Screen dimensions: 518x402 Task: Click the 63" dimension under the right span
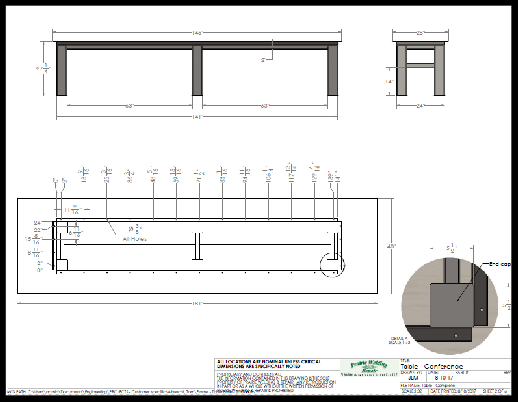click(x=264, y=106)
